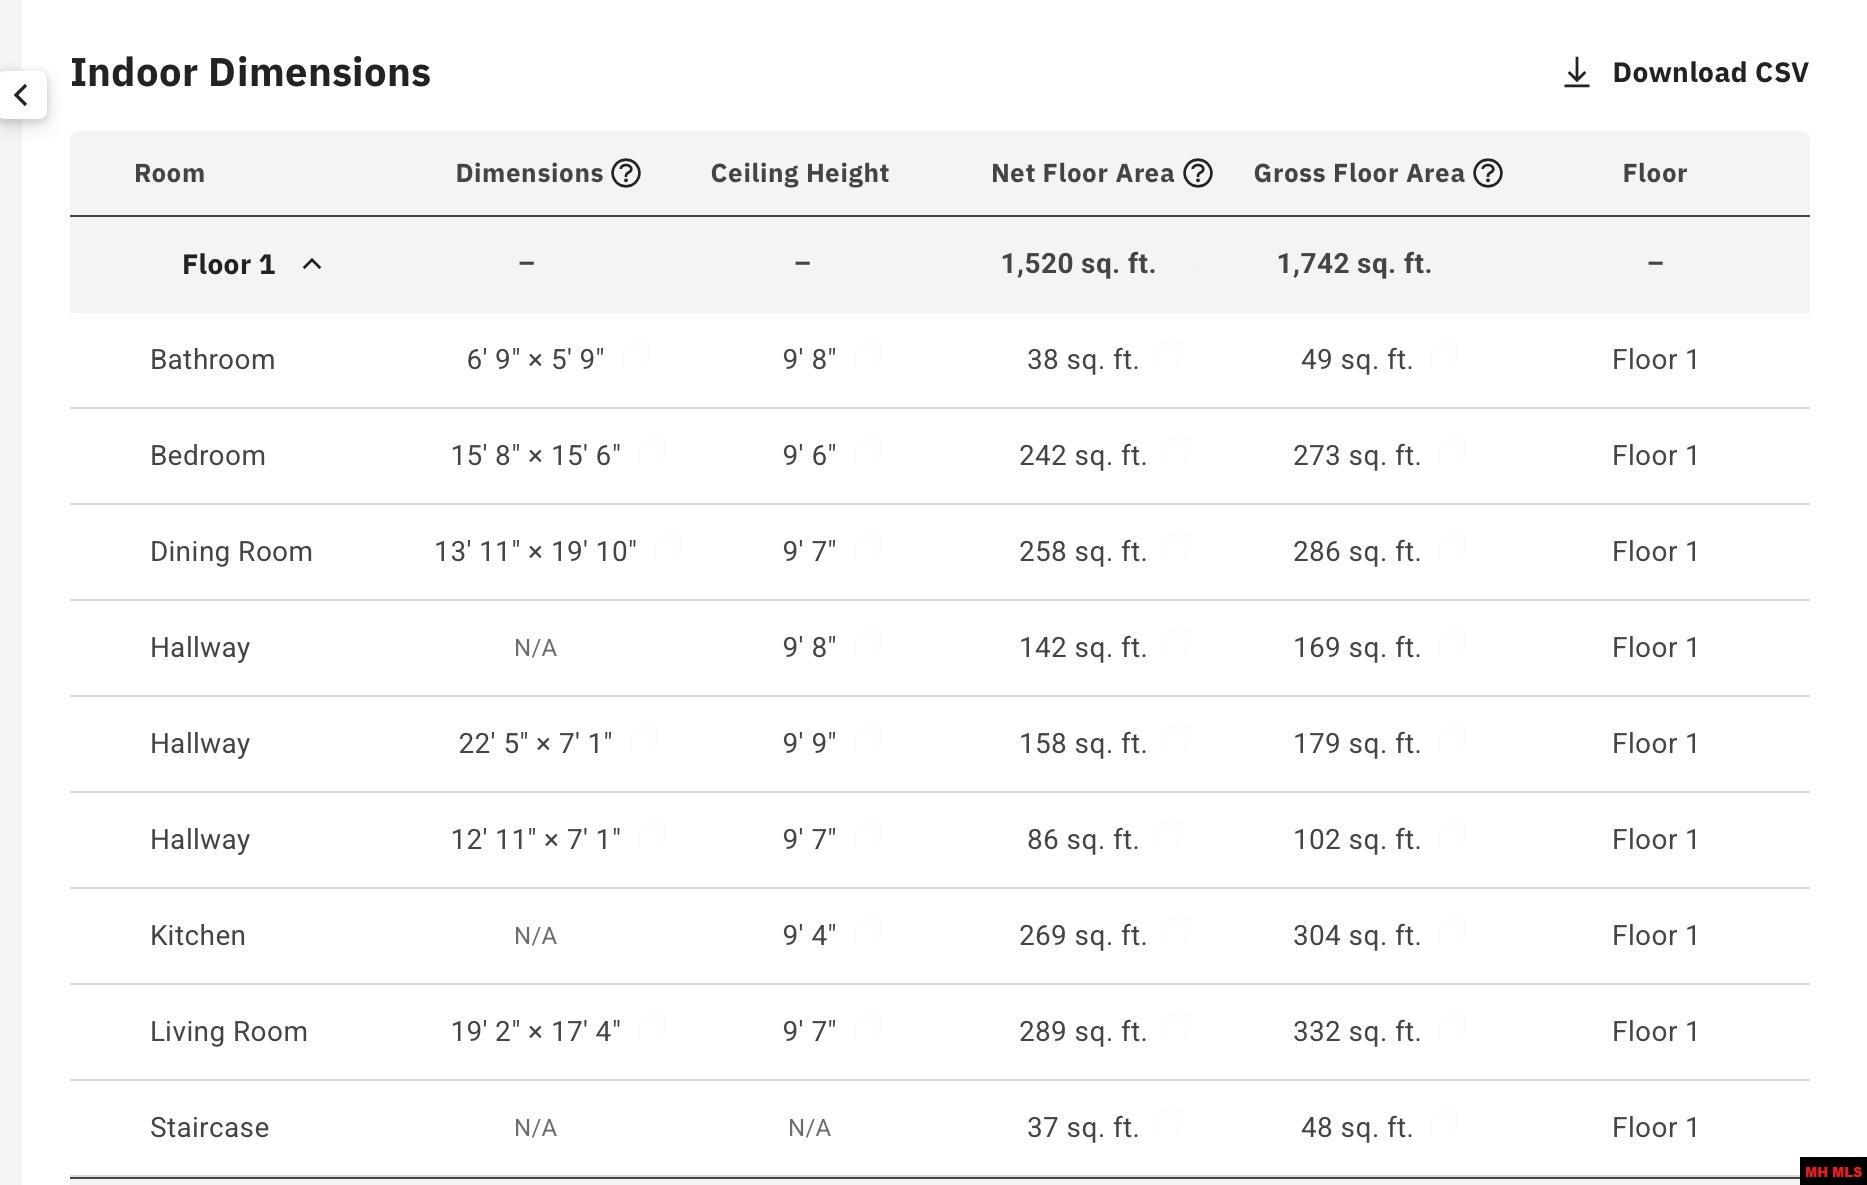This screenshot has height=1185, width=1867.
Task: Select the 1,742 sq. ft. gross total
Action: click(1354, 264)
